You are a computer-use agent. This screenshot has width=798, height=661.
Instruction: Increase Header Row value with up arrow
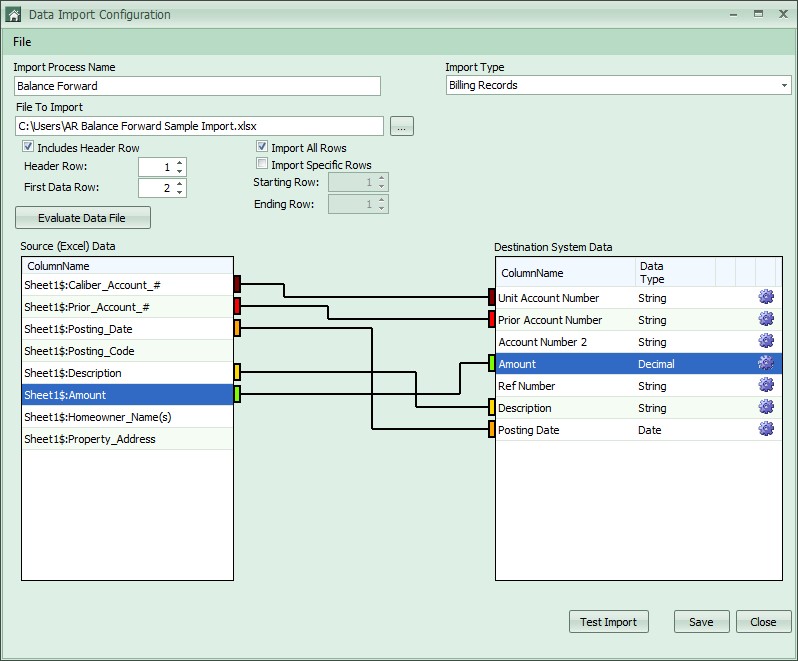click(x=180, y=163)
